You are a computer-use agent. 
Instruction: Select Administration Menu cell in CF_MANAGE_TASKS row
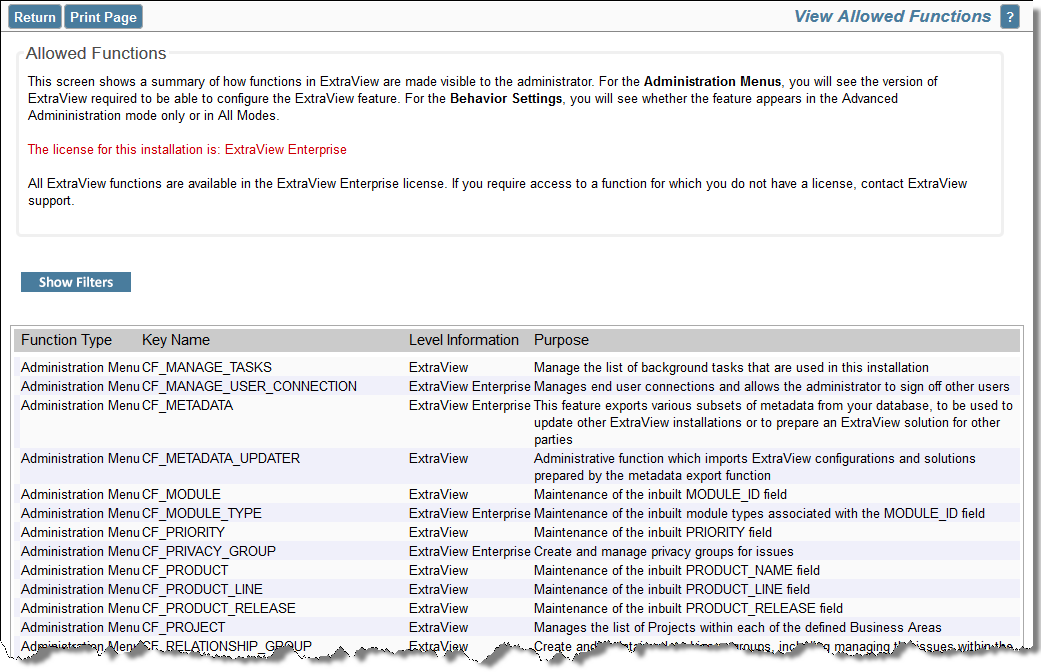click(x=80, y=367)
